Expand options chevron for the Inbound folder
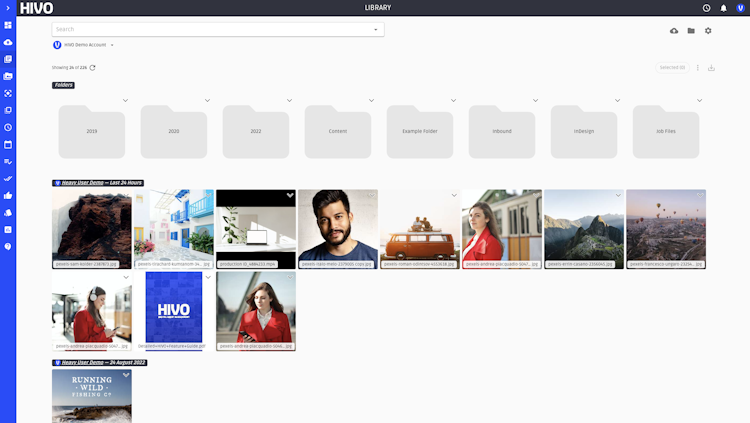The height and width of the screenshot is (423, 750). (x=535, y=100)
